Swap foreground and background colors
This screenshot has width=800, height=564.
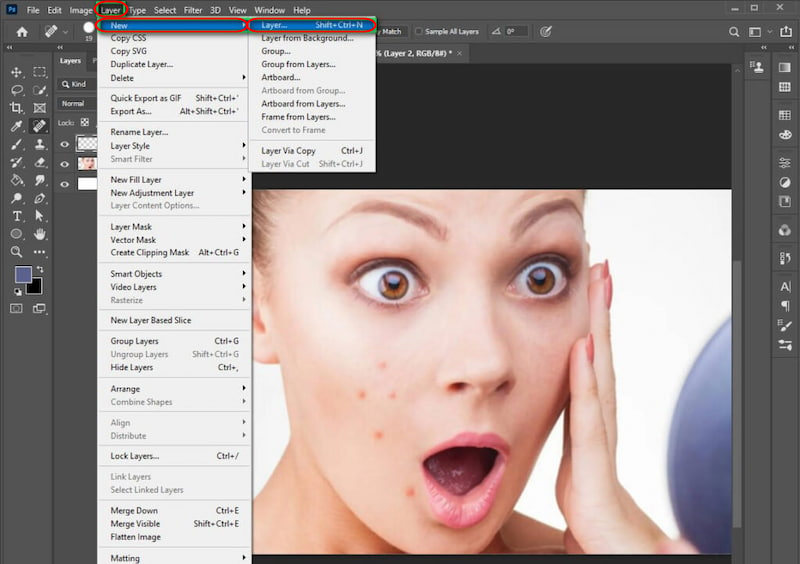coord(40,268)
